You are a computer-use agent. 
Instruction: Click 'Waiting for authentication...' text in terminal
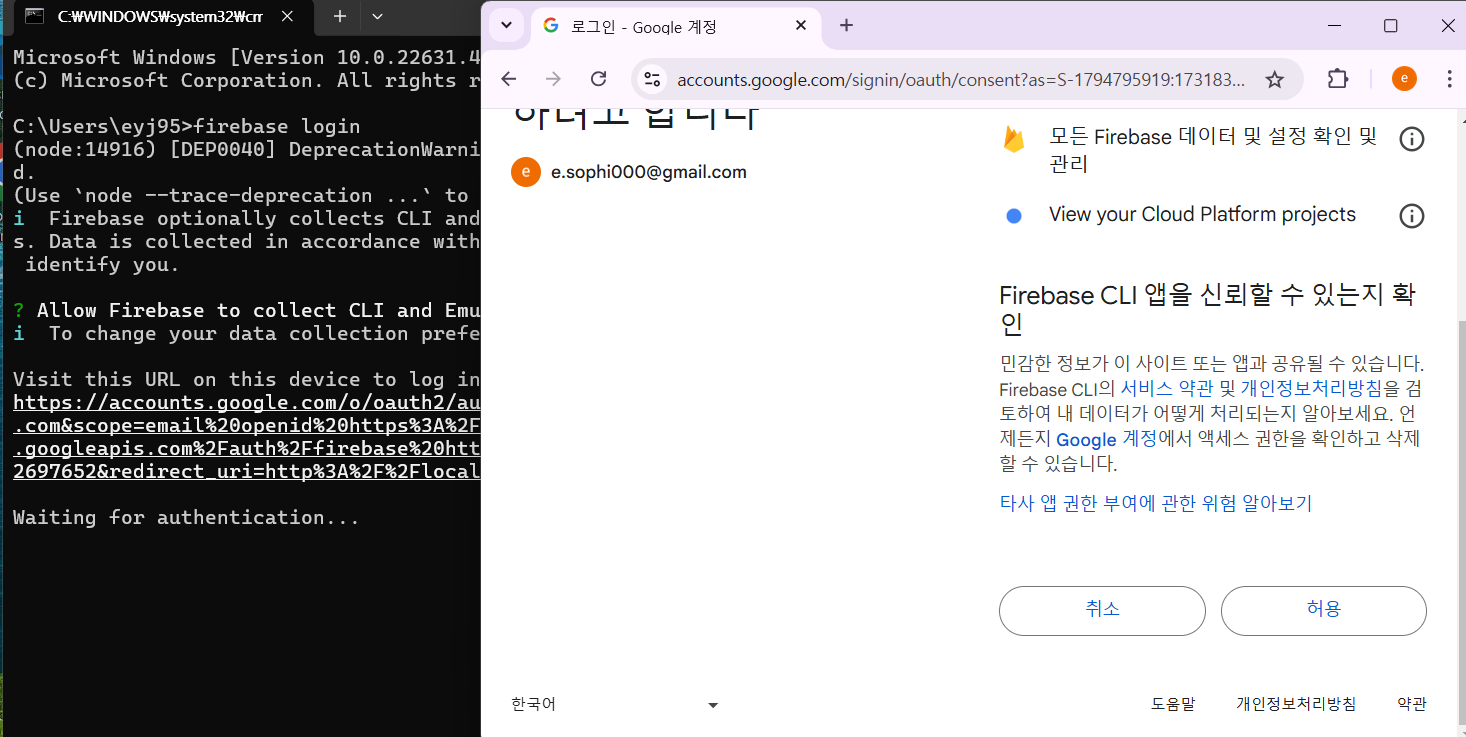coord(186,518)
